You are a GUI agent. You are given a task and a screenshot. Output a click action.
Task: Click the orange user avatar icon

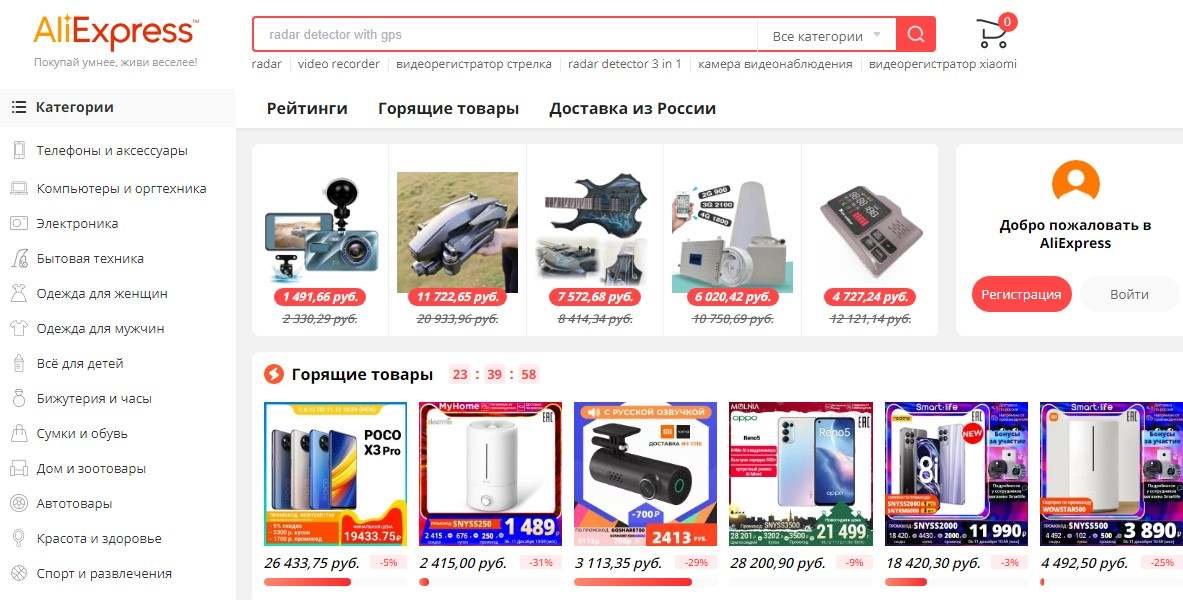[x=1075, y=180]
